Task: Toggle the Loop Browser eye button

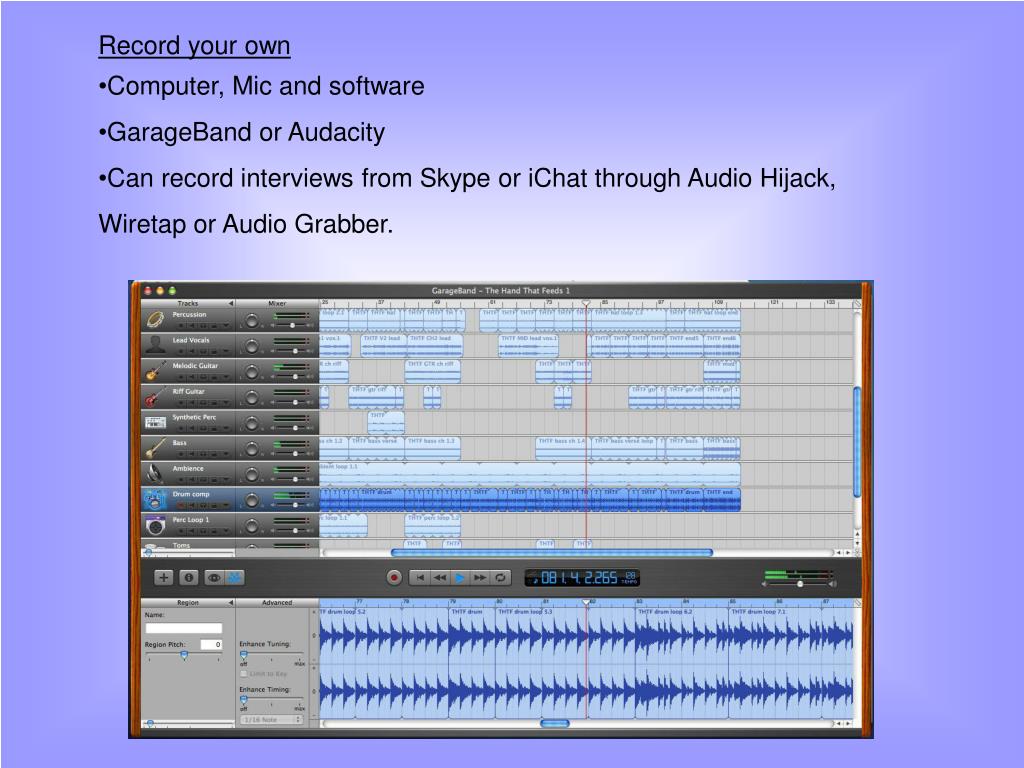Action: 214,577
